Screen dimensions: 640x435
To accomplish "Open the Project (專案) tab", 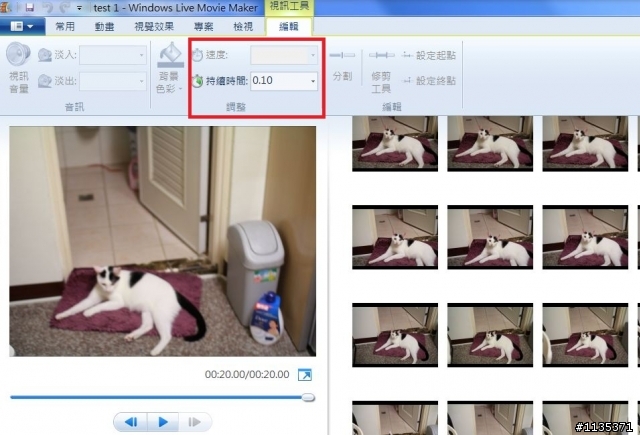I will [x=204, y=27].
